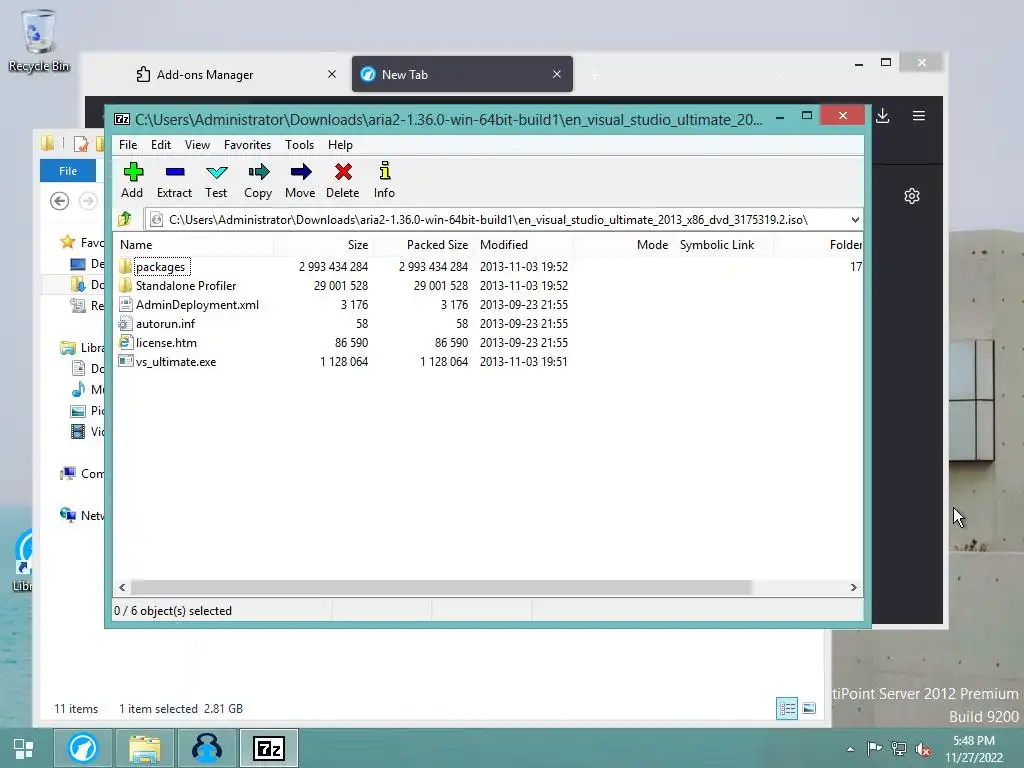Open the browser Downloads arrow icon

[x=882, y=116]
